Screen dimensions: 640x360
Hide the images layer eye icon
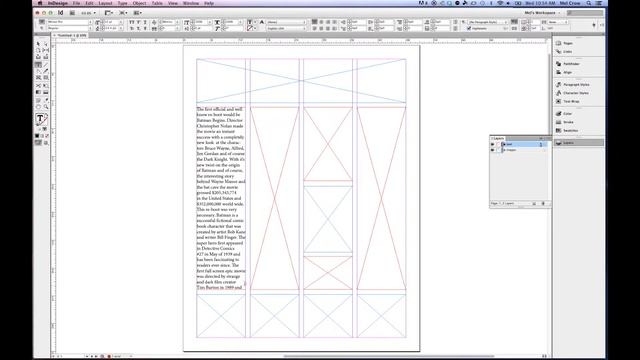(492, 150)
